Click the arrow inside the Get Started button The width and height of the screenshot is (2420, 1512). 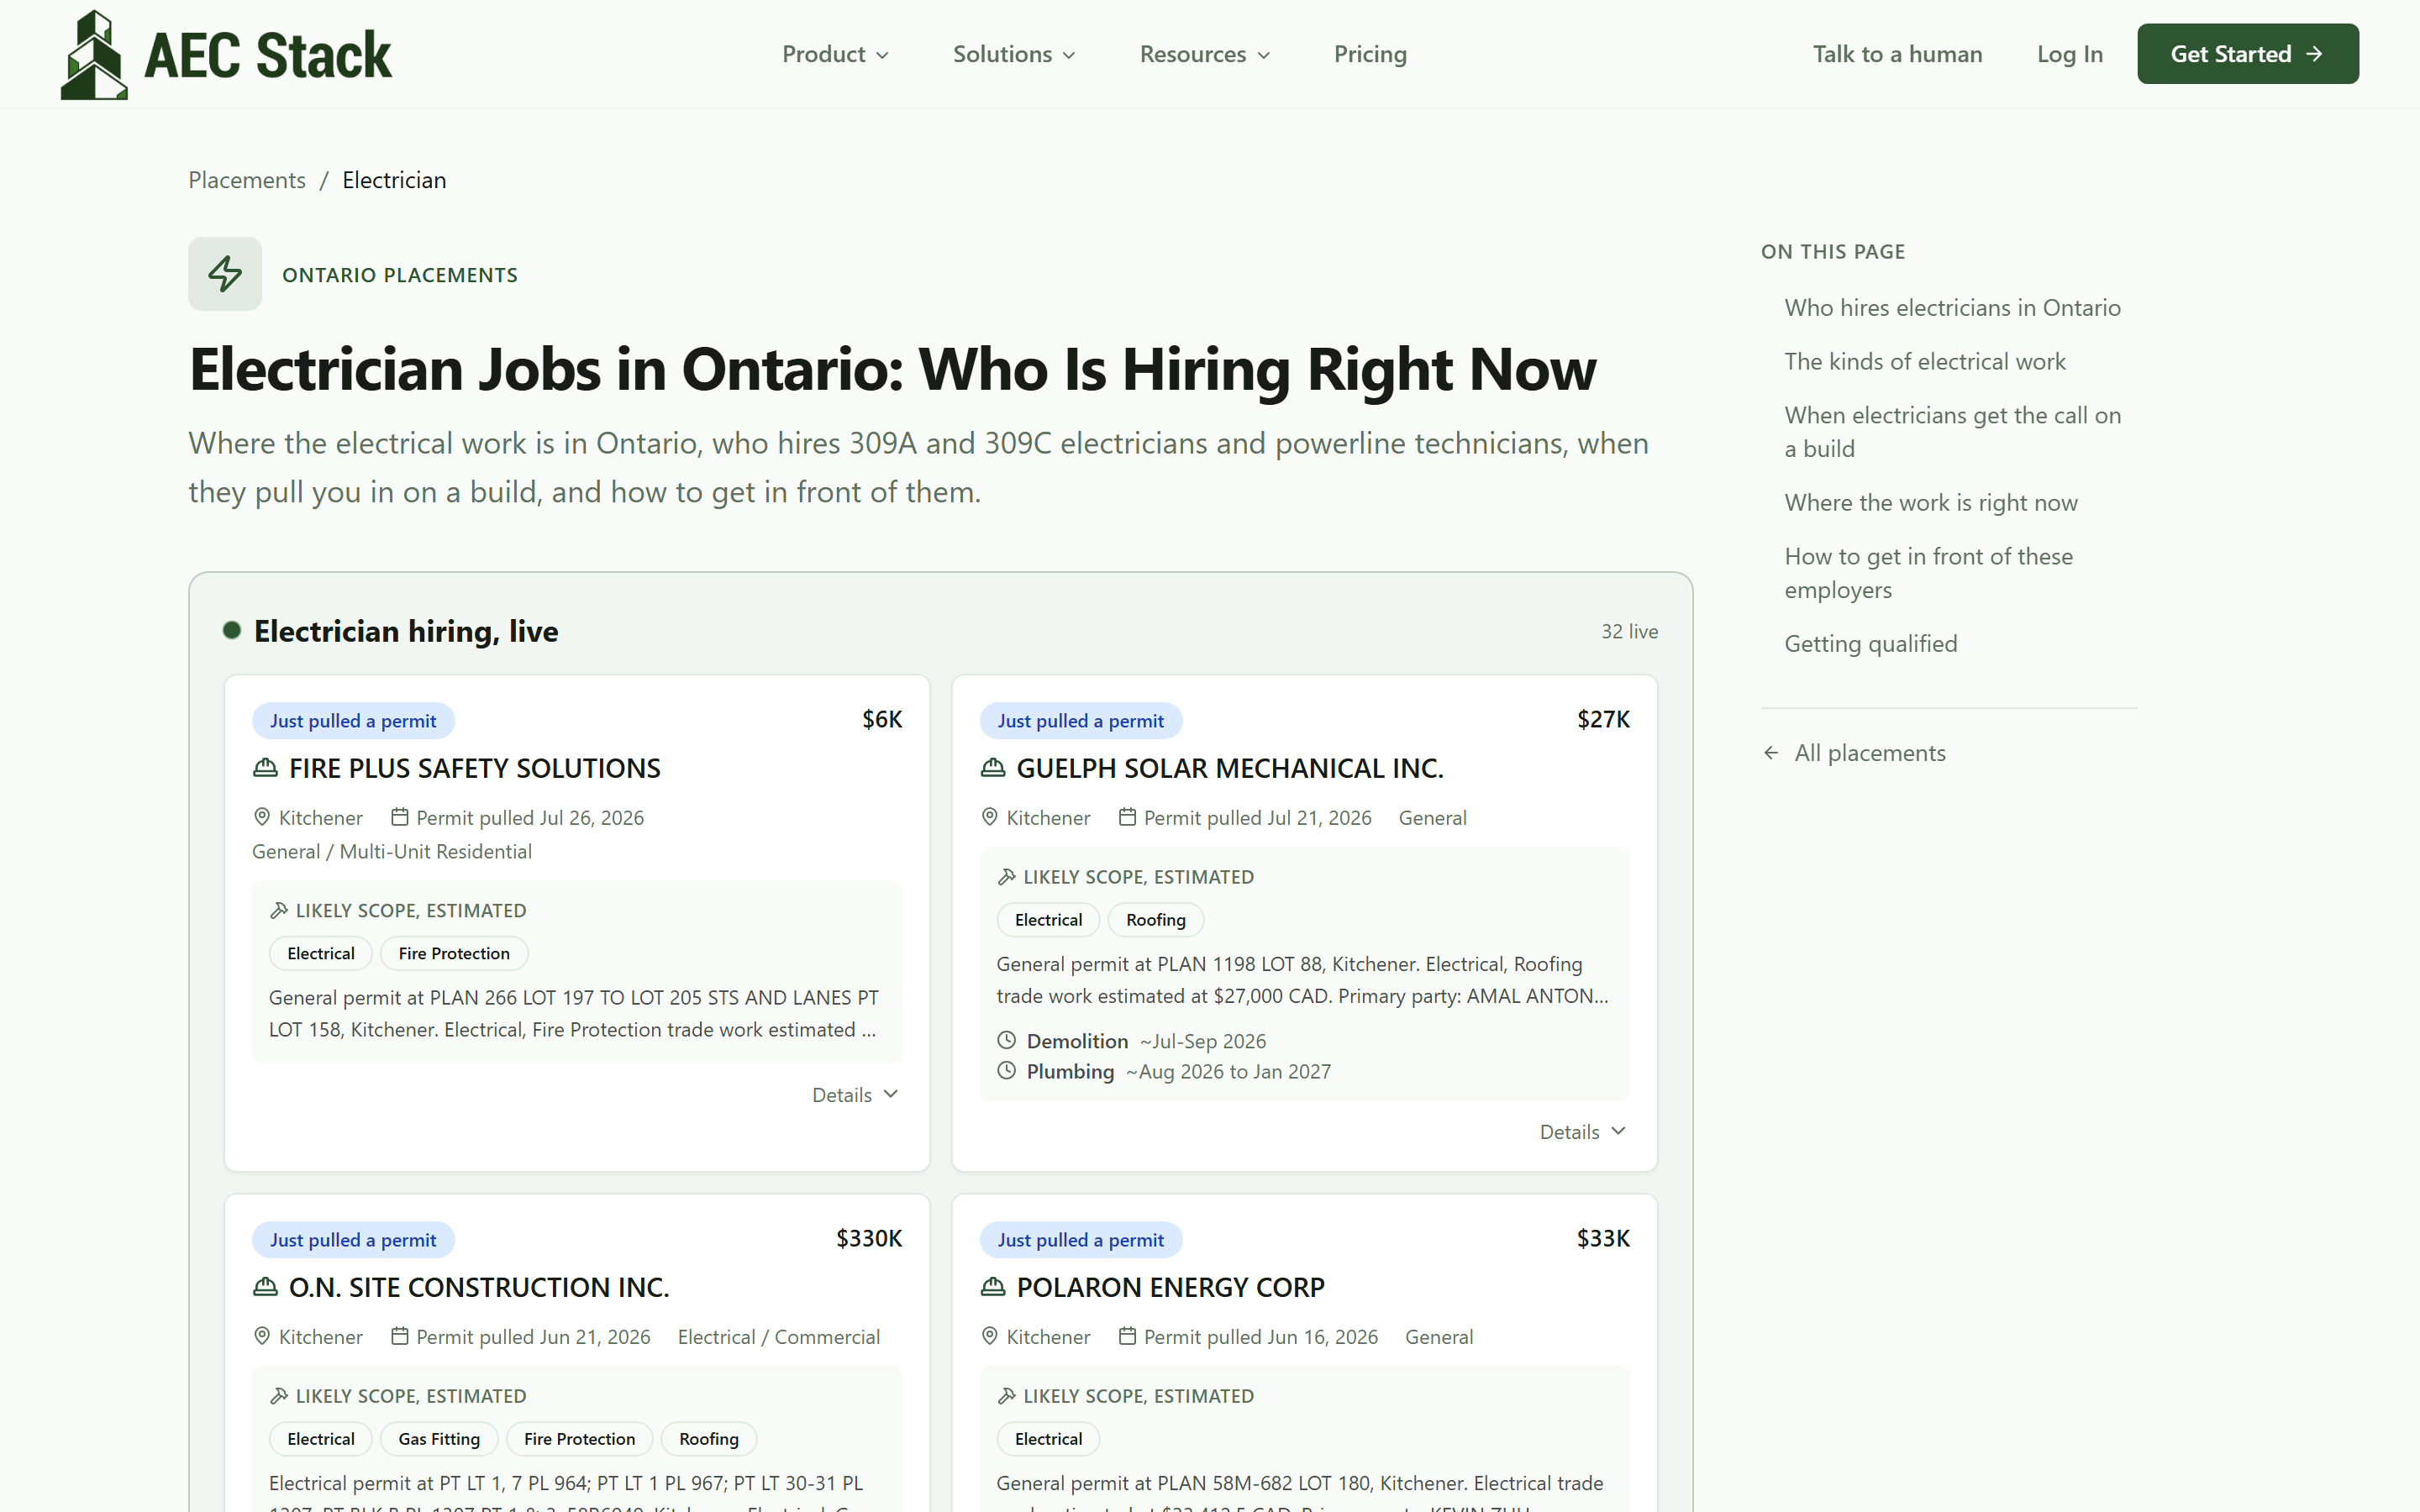(2314, 54)
